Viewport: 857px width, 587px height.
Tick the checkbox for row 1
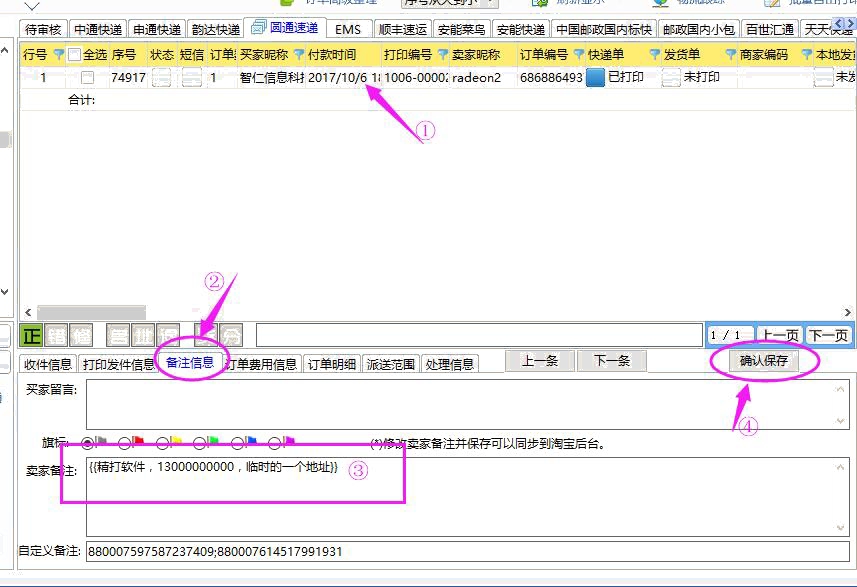[88, 77]
